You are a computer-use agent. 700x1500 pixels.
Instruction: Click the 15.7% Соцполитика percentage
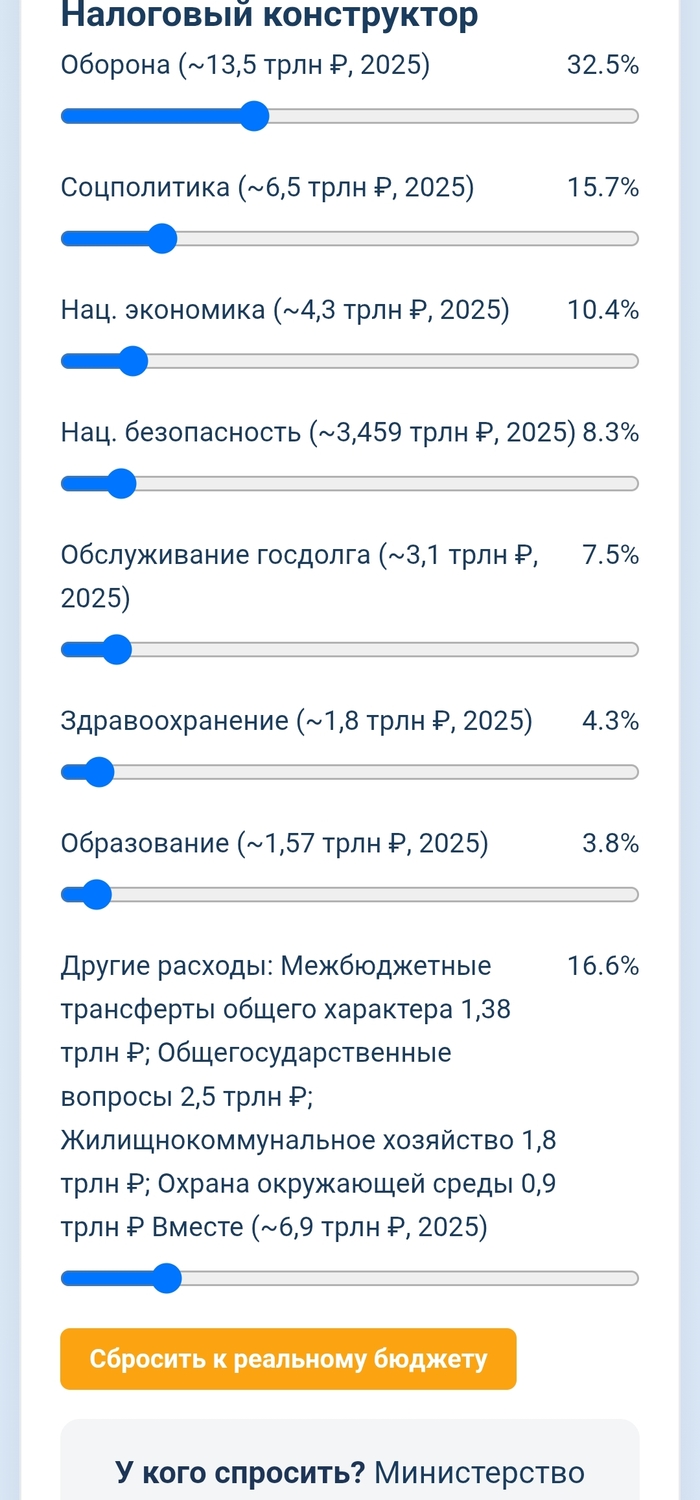(x=602, y=188)
